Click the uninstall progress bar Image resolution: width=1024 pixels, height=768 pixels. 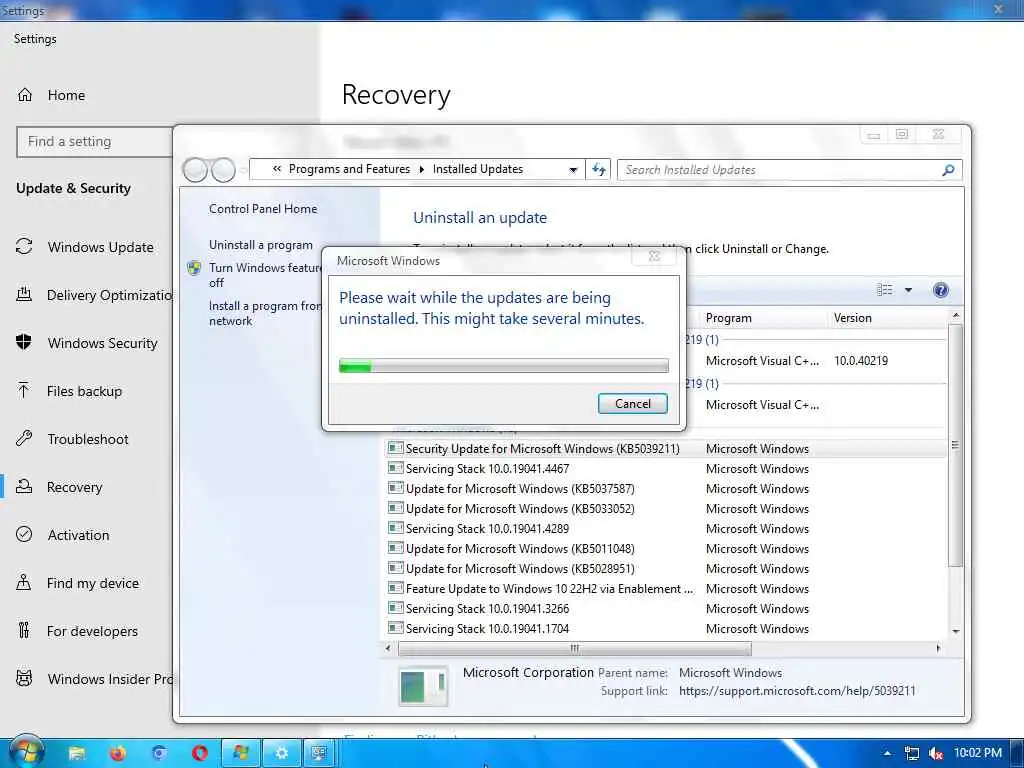pos(504,366)
